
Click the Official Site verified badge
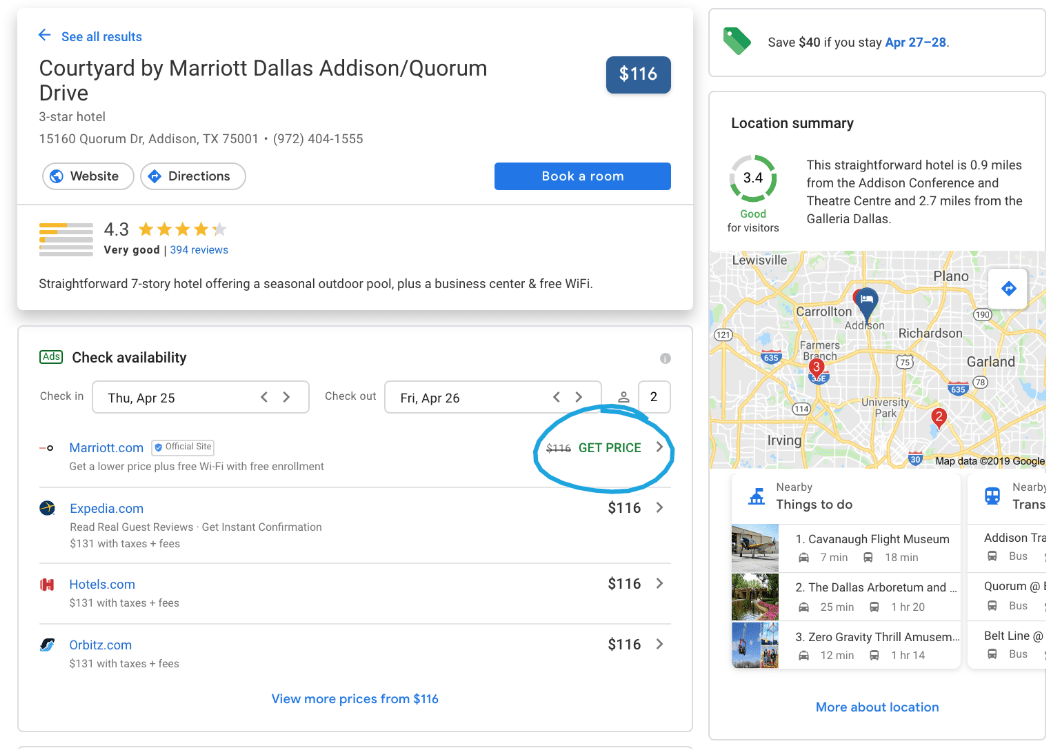pyautogui.click(x=183, y=447)
